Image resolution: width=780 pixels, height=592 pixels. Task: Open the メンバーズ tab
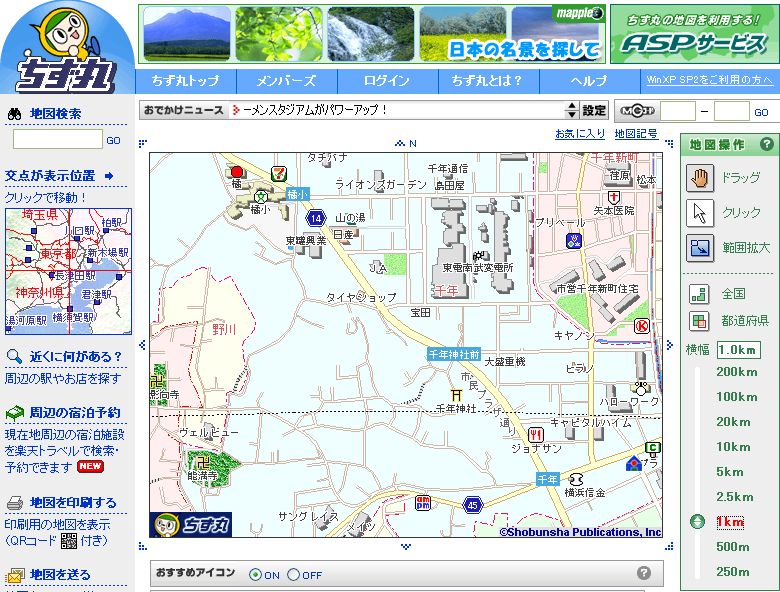[286, 81]
